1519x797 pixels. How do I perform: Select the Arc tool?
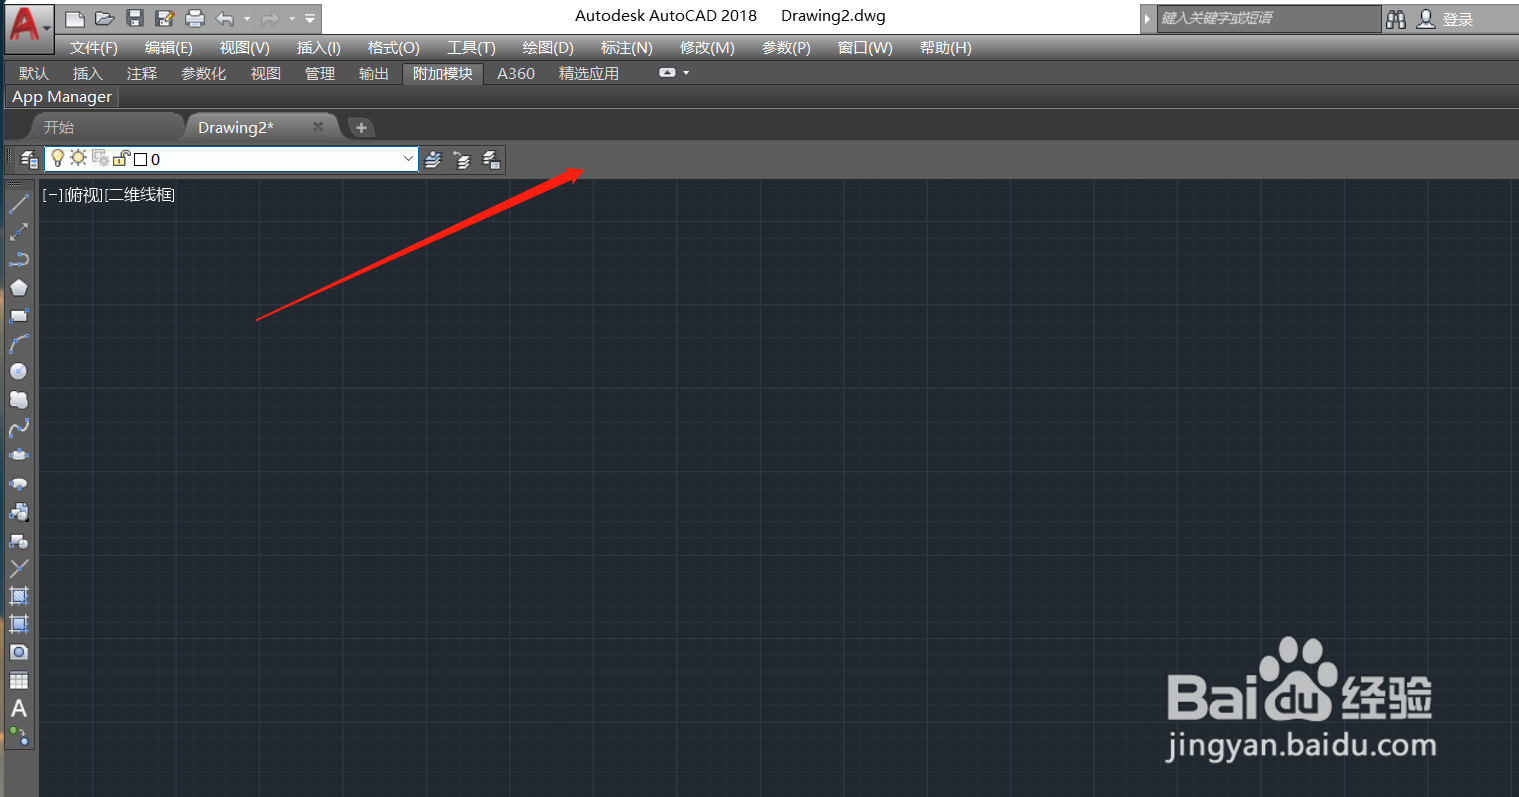(x=18, y=344)
